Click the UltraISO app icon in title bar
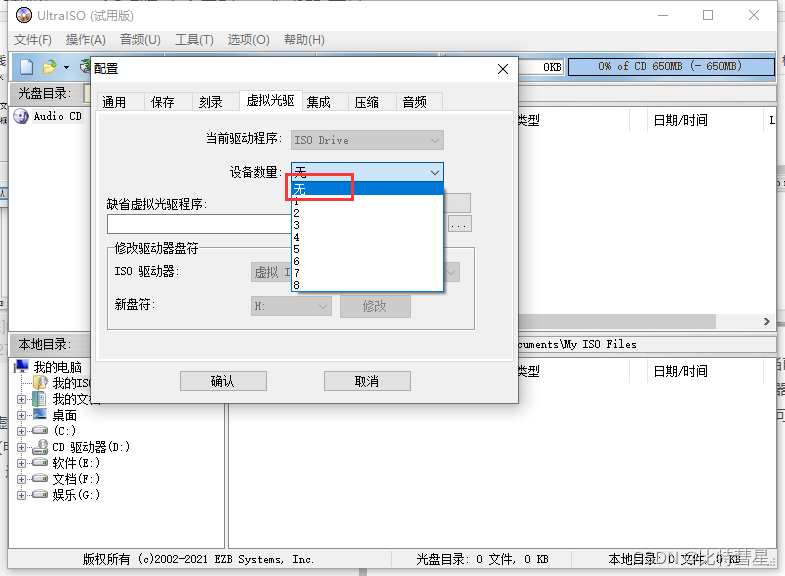 coord(24,16)
